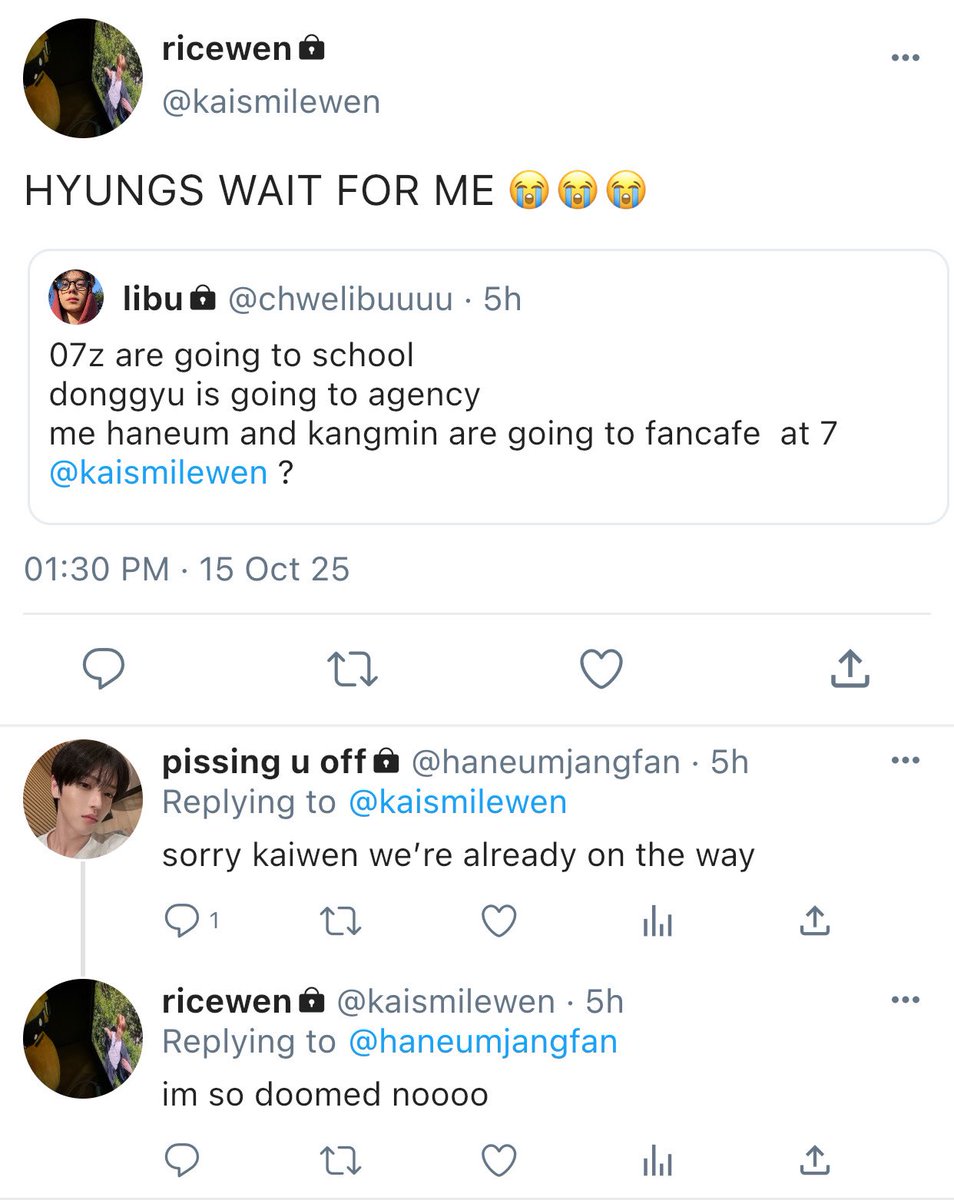Viewport: 954px width, 1200px height.
Task: Open the quoted libu tweet card
Action: tap(487, 386)
